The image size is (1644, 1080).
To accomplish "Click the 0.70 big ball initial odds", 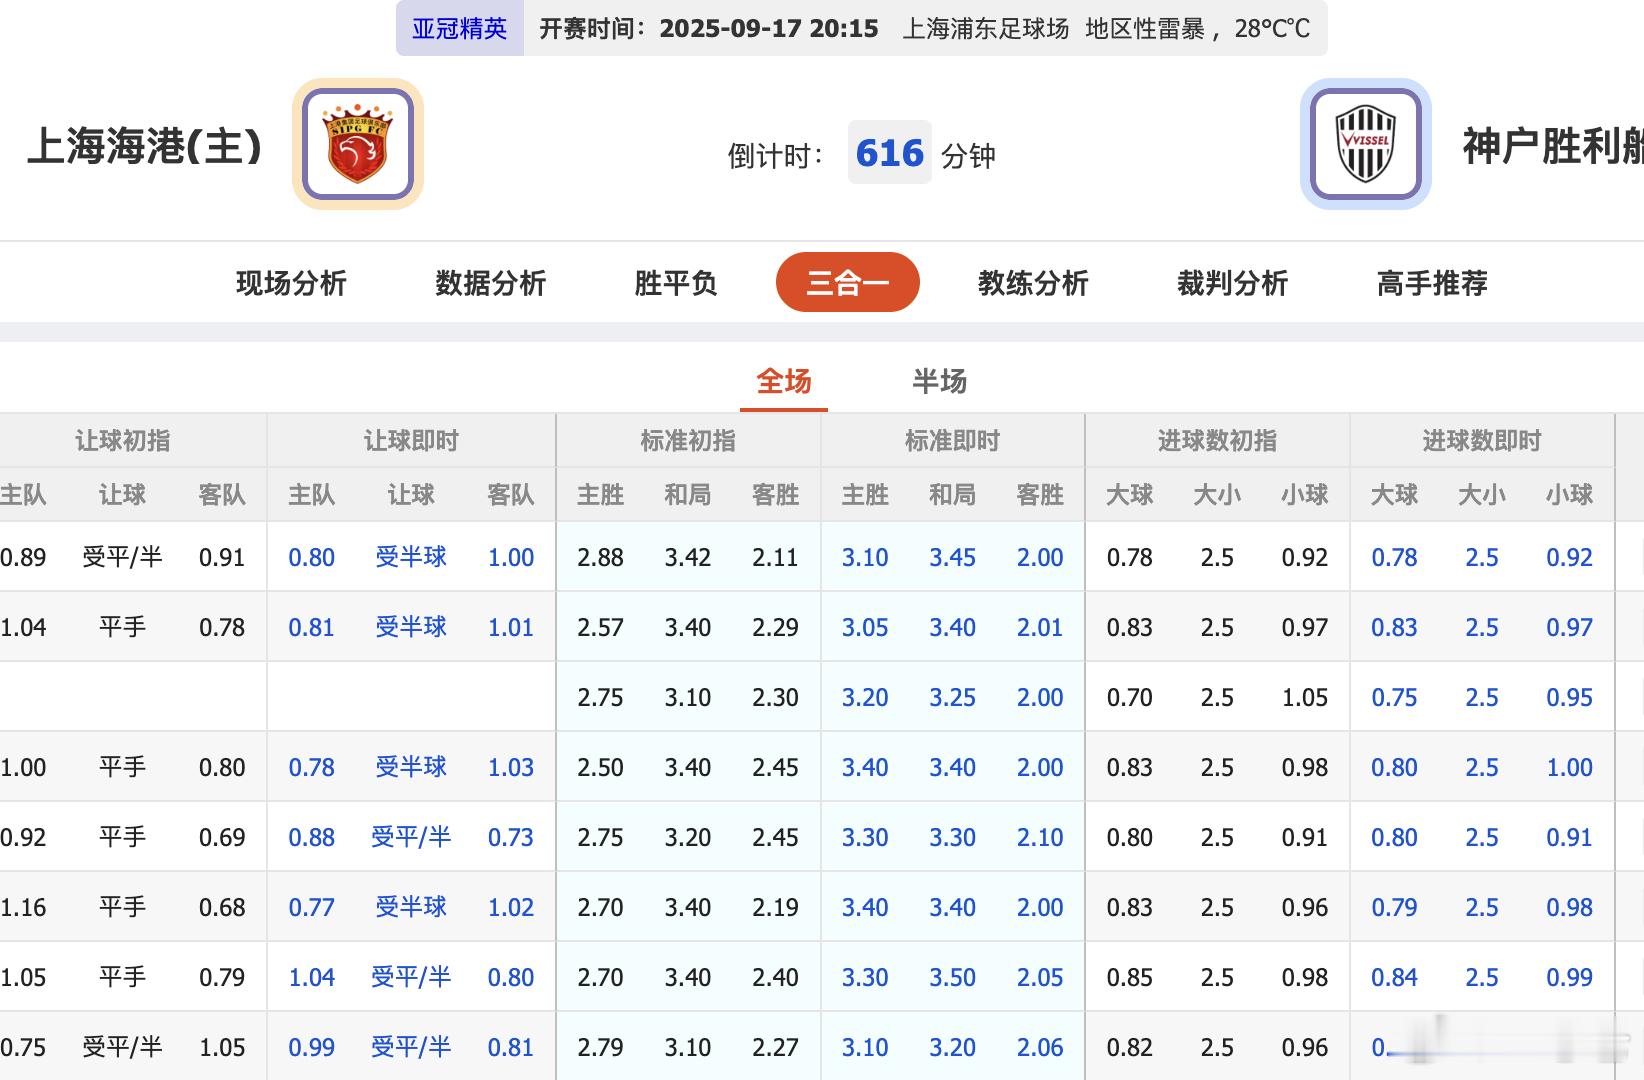I will tap(1130, 697).
